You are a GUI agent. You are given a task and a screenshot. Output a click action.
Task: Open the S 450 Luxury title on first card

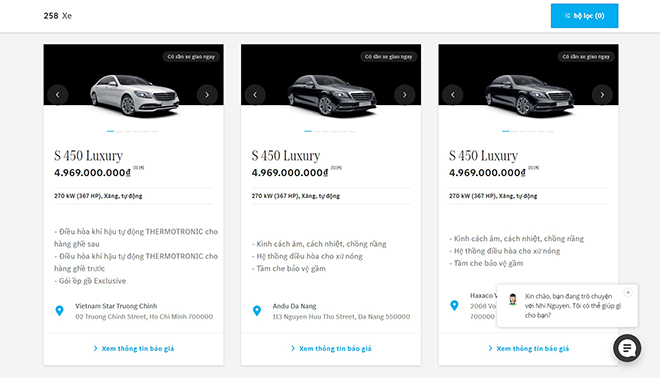(x=88, y=156)
